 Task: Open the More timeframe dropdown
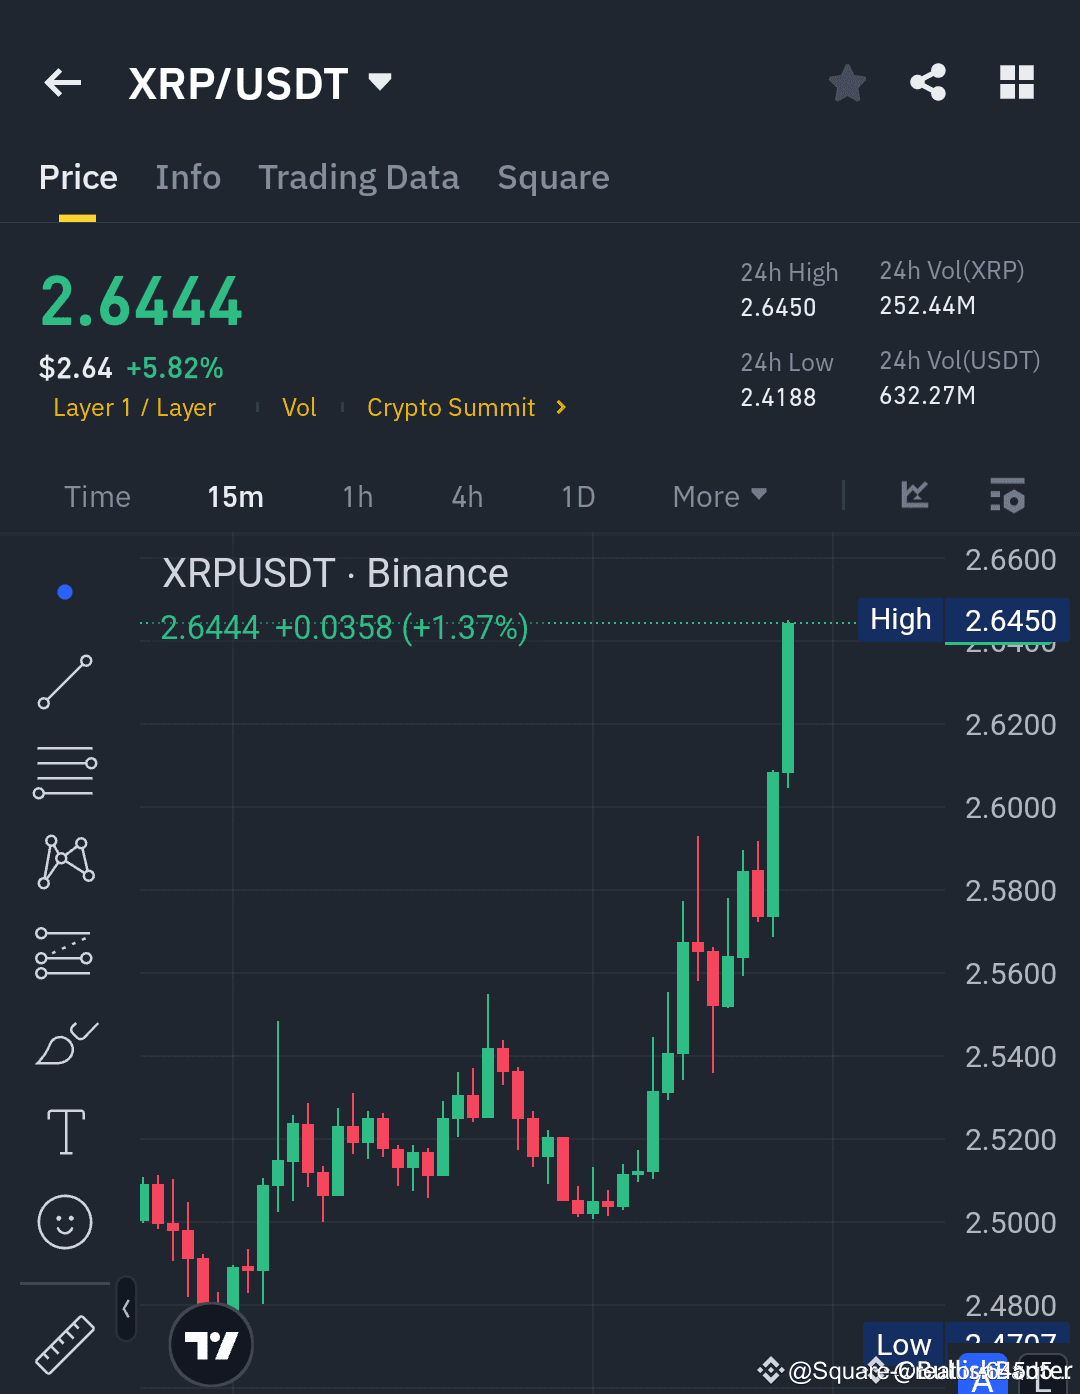(x=718, y=495)
